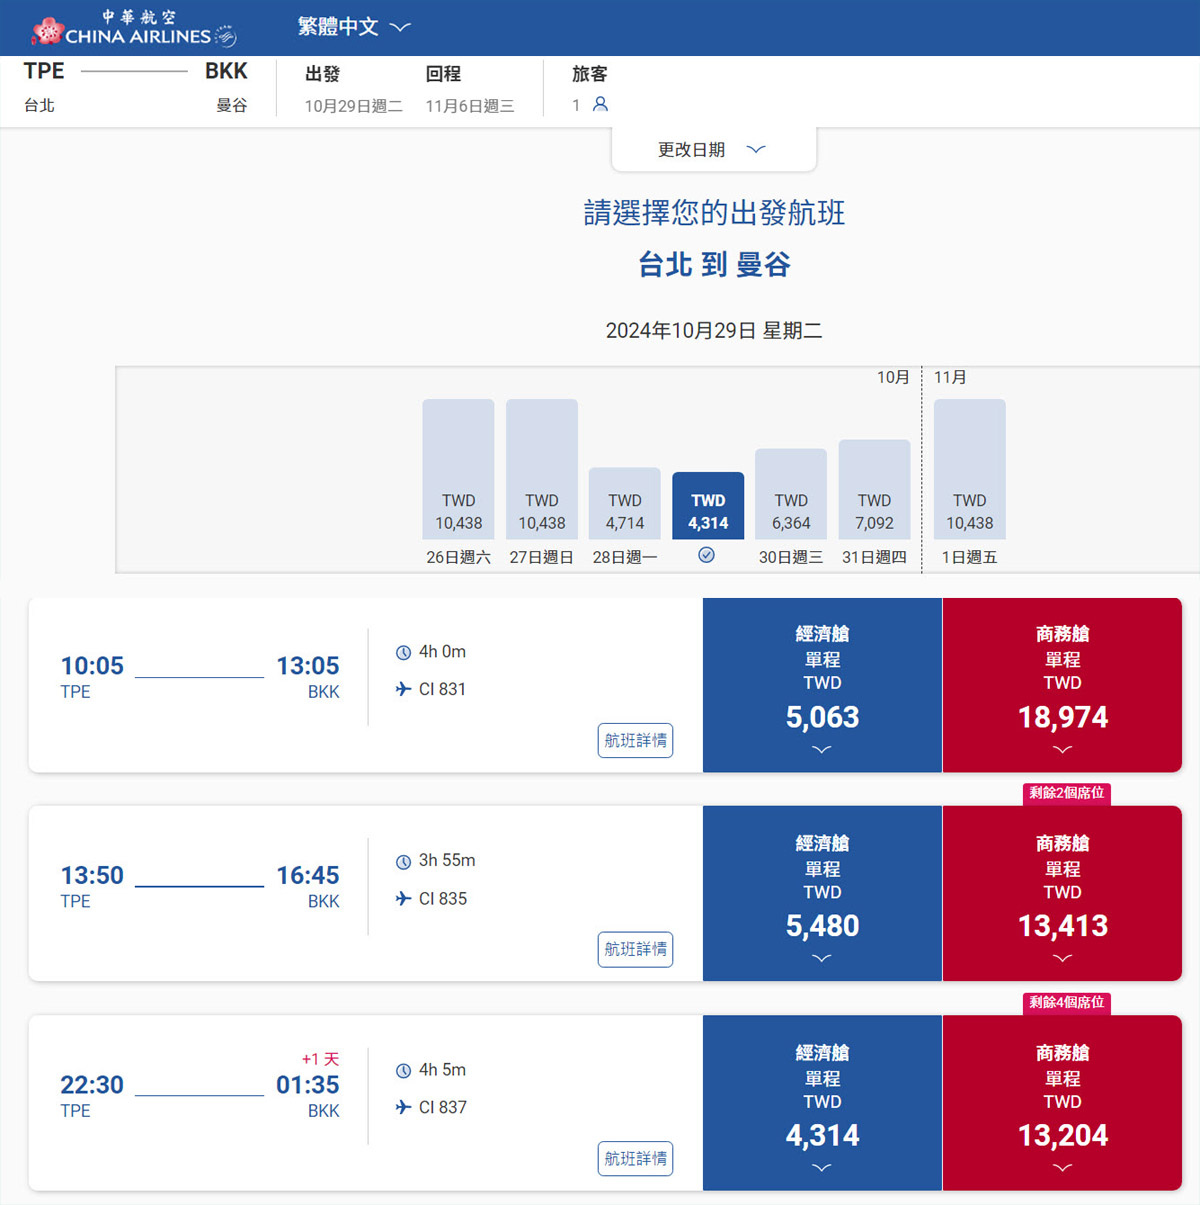Image resolution: width=1200 pixels, height=1205 pixels.
Task: Click the passenger person icon
Action: pyautogui.click(x=600, y=104)
